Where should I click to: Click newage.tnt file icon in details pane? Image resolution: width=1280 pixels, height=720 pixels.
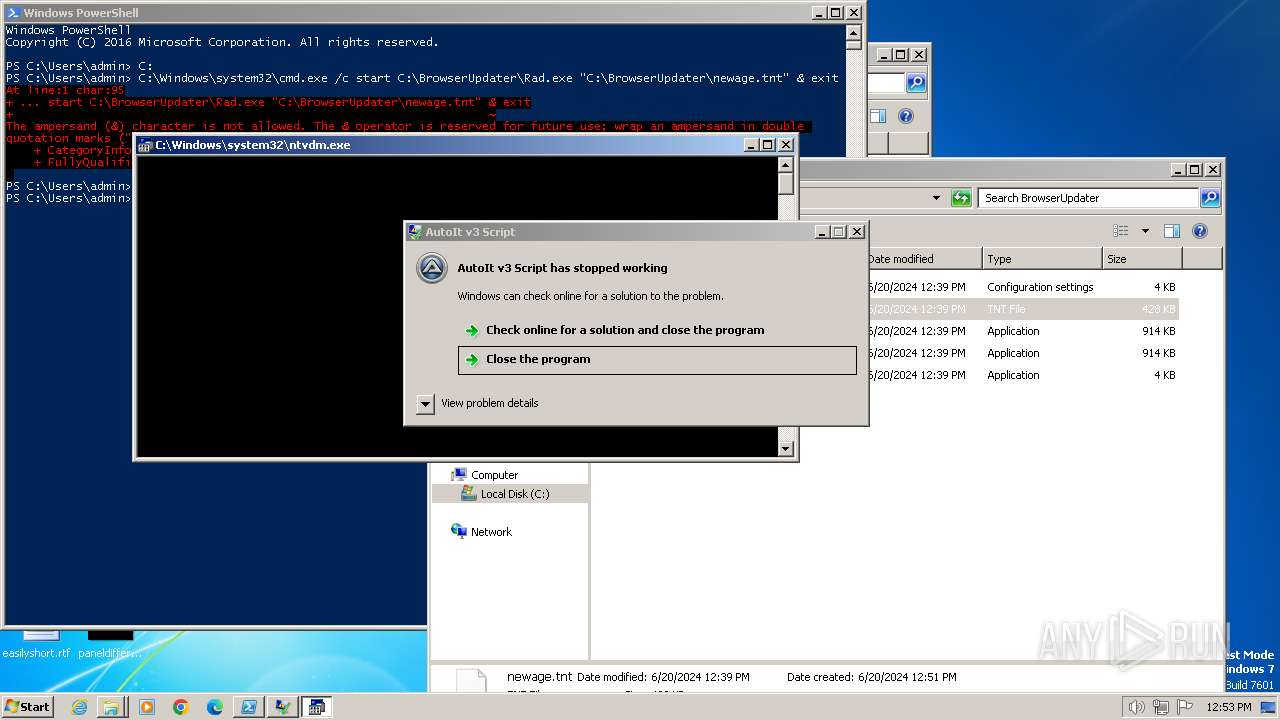471,681
